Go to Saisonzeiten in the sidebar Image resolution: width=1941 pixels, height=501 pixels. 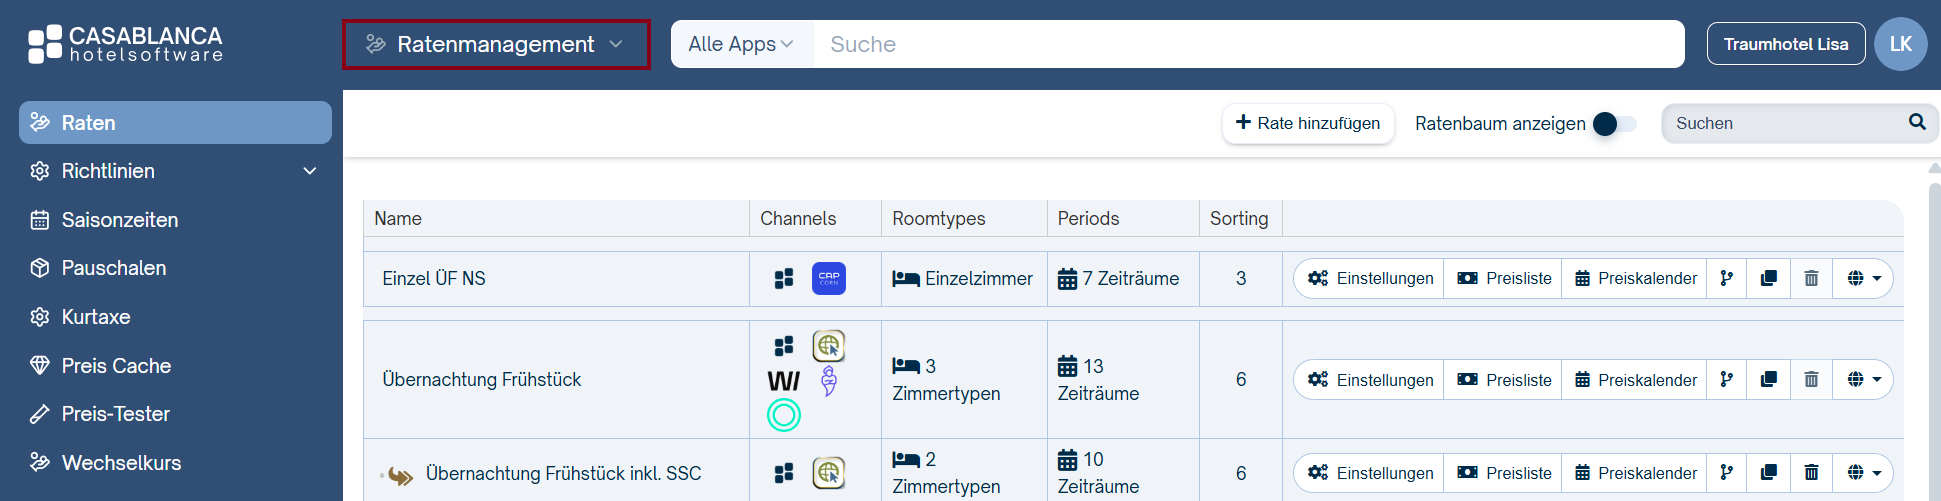pyautogui.click(x=175, y=220)
